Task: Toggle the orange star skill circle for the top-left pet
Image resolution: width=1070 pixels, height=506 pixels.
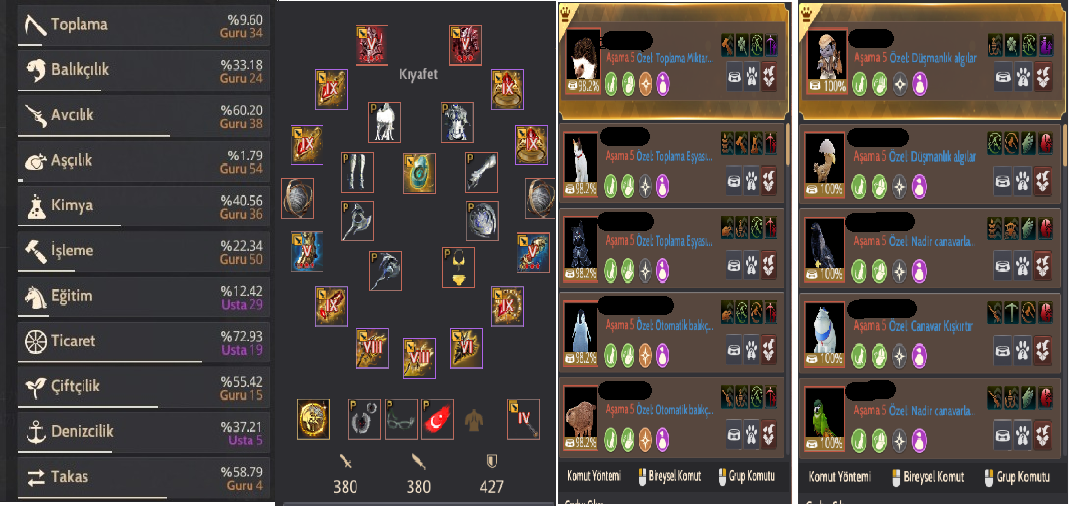Action: coord(645,84)
